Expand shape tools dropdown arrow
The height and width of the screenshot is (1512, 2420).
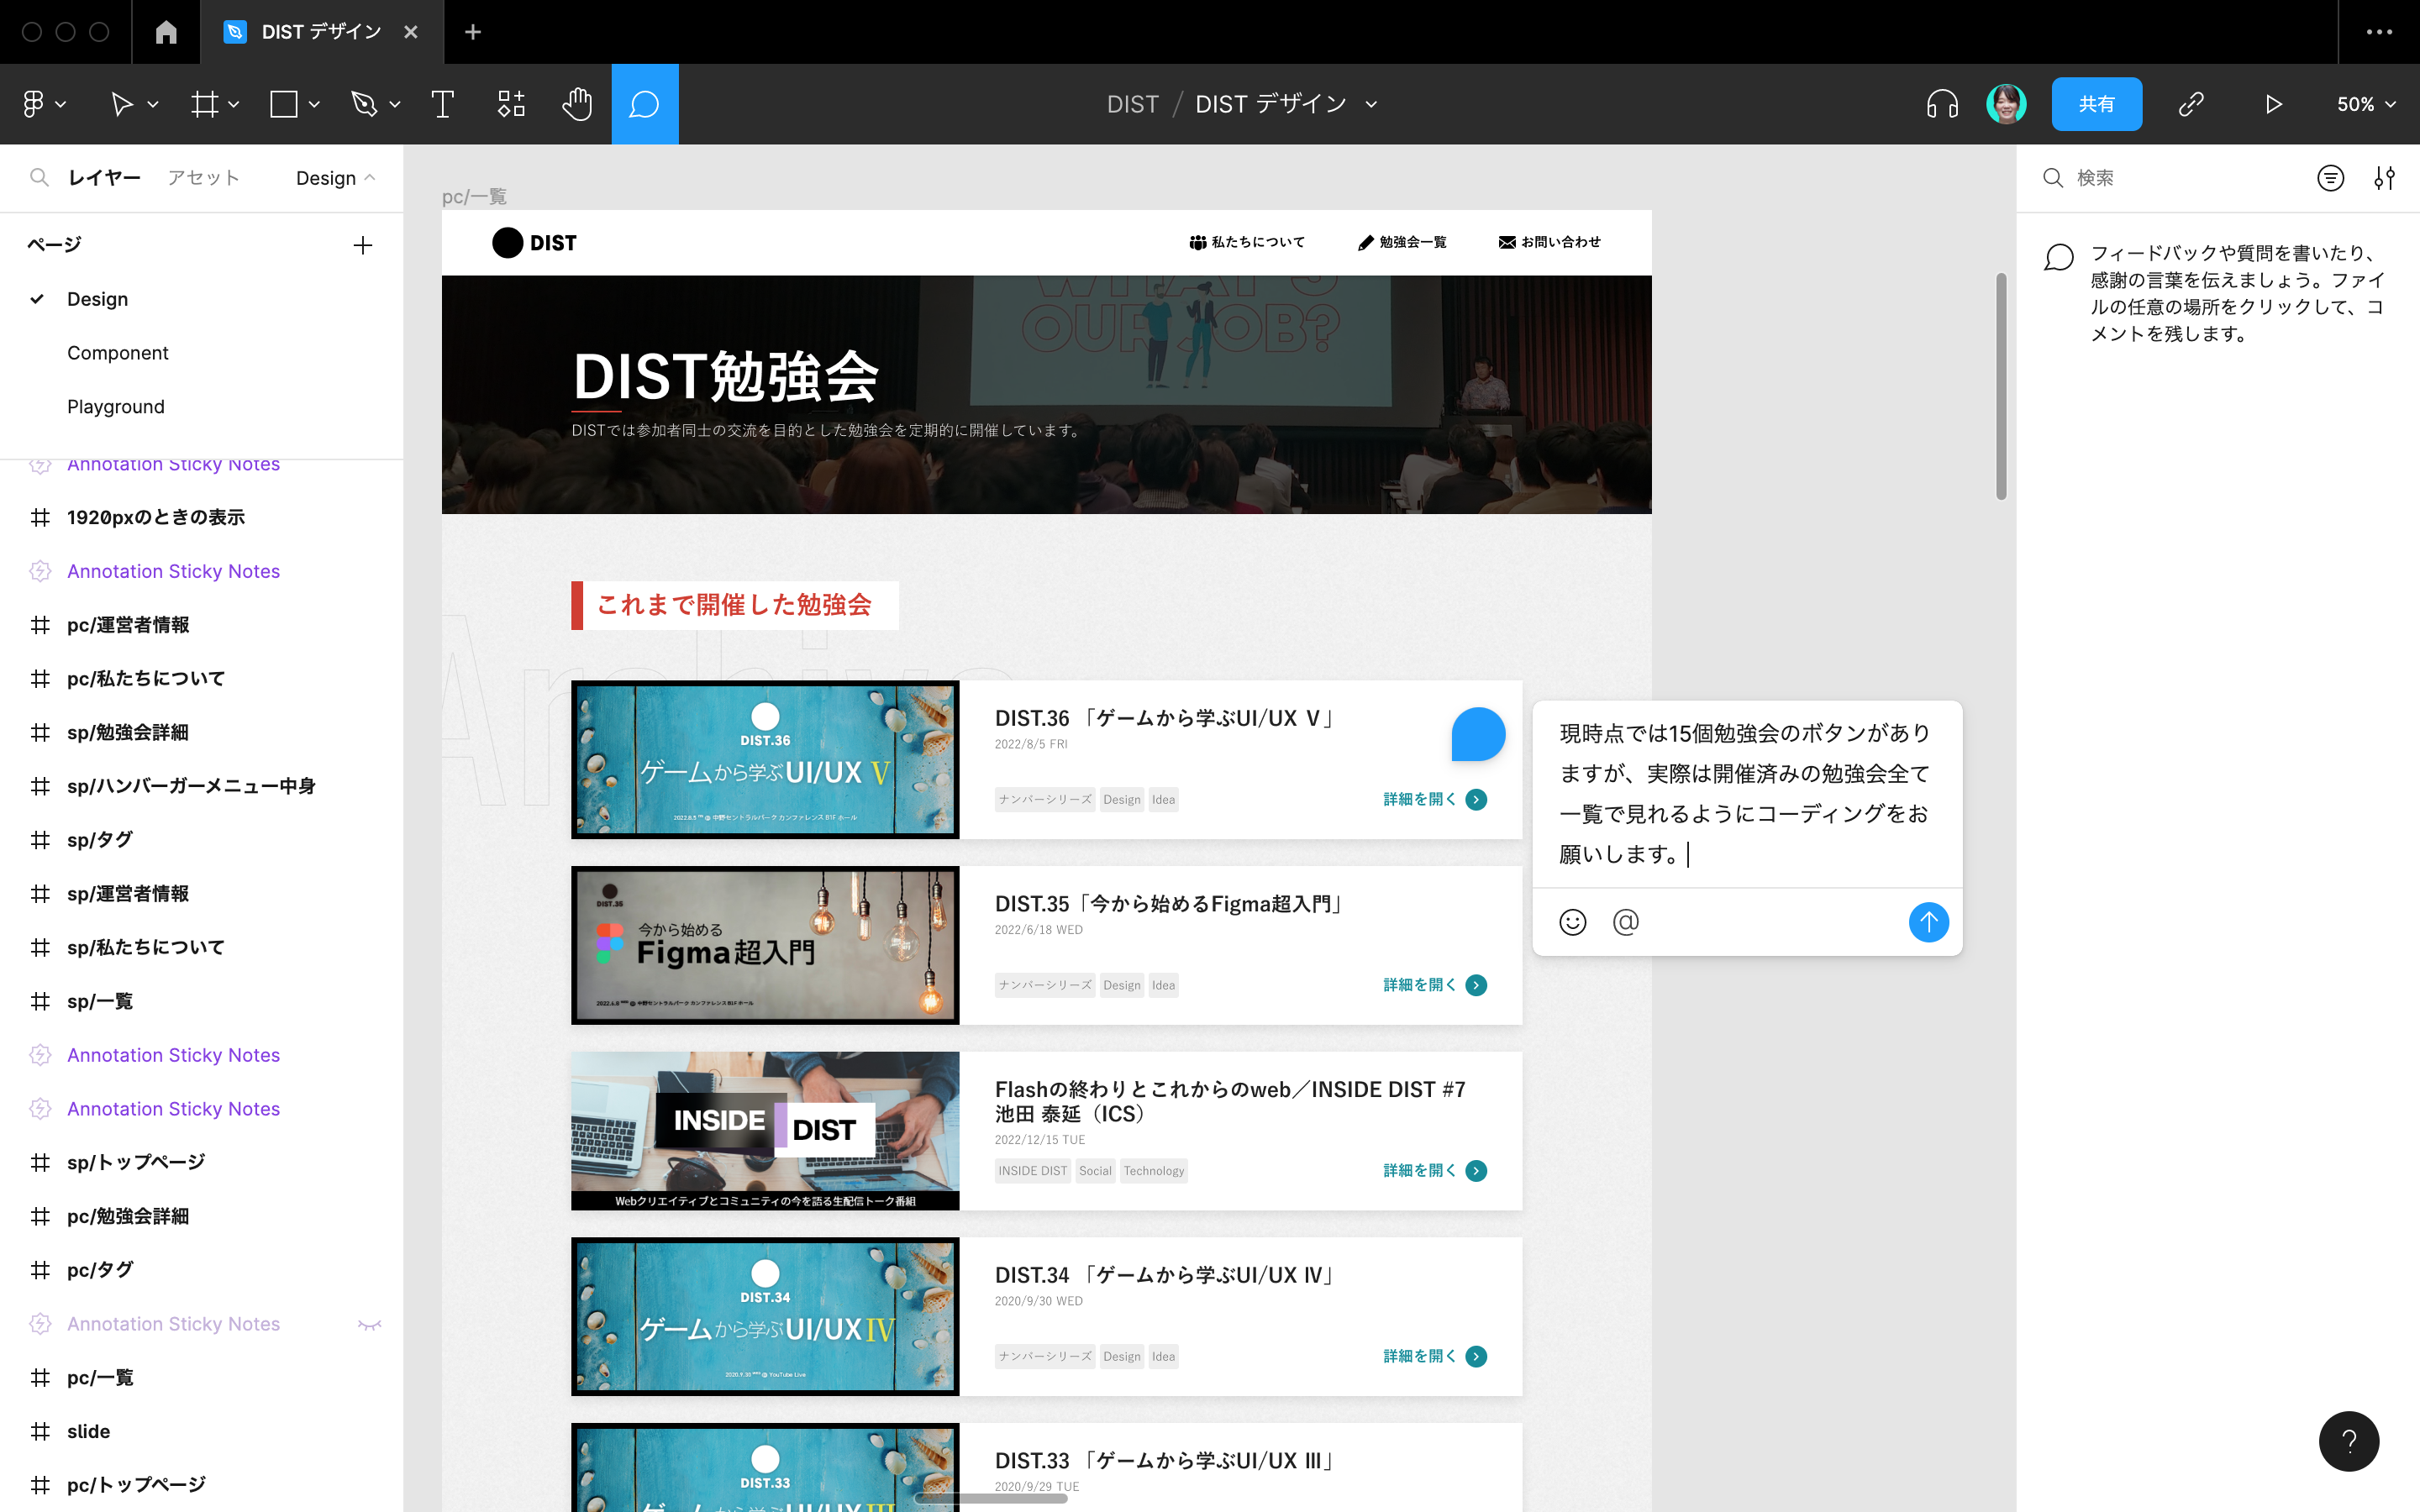(x=314, y=104)
